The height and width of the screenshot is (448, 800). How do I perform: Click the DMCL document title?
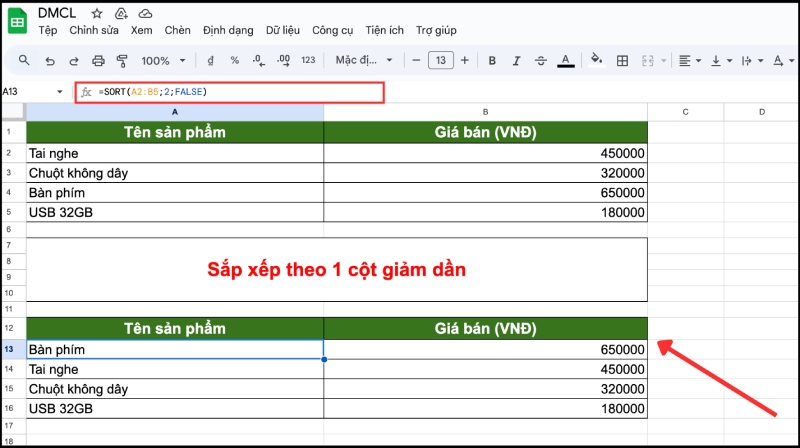(57, 13)
